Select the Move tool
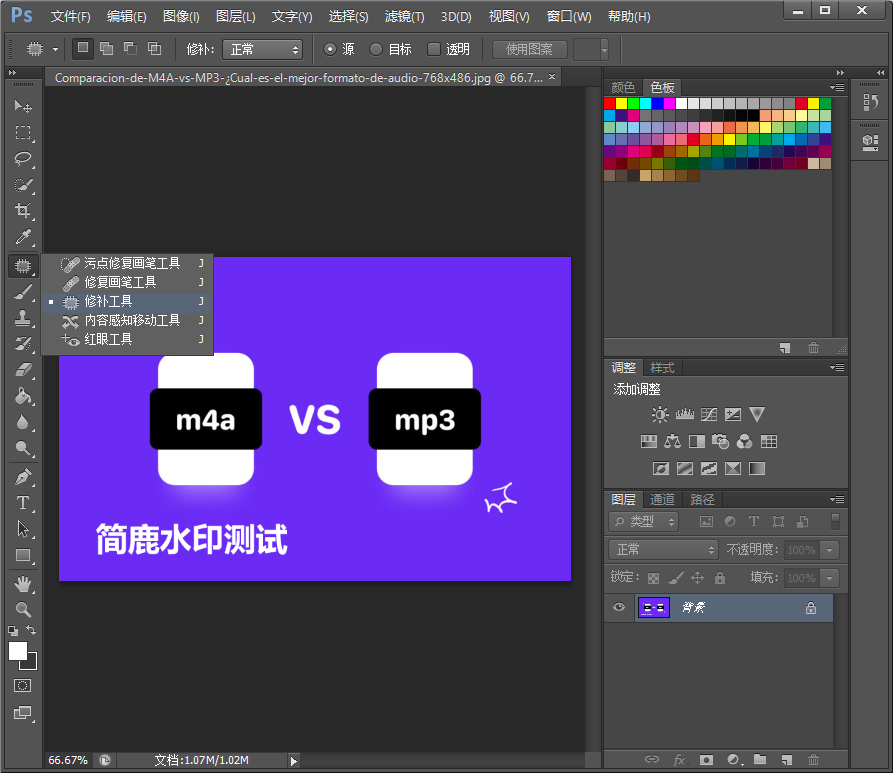 pyautogui.click(x=23, y=106)
